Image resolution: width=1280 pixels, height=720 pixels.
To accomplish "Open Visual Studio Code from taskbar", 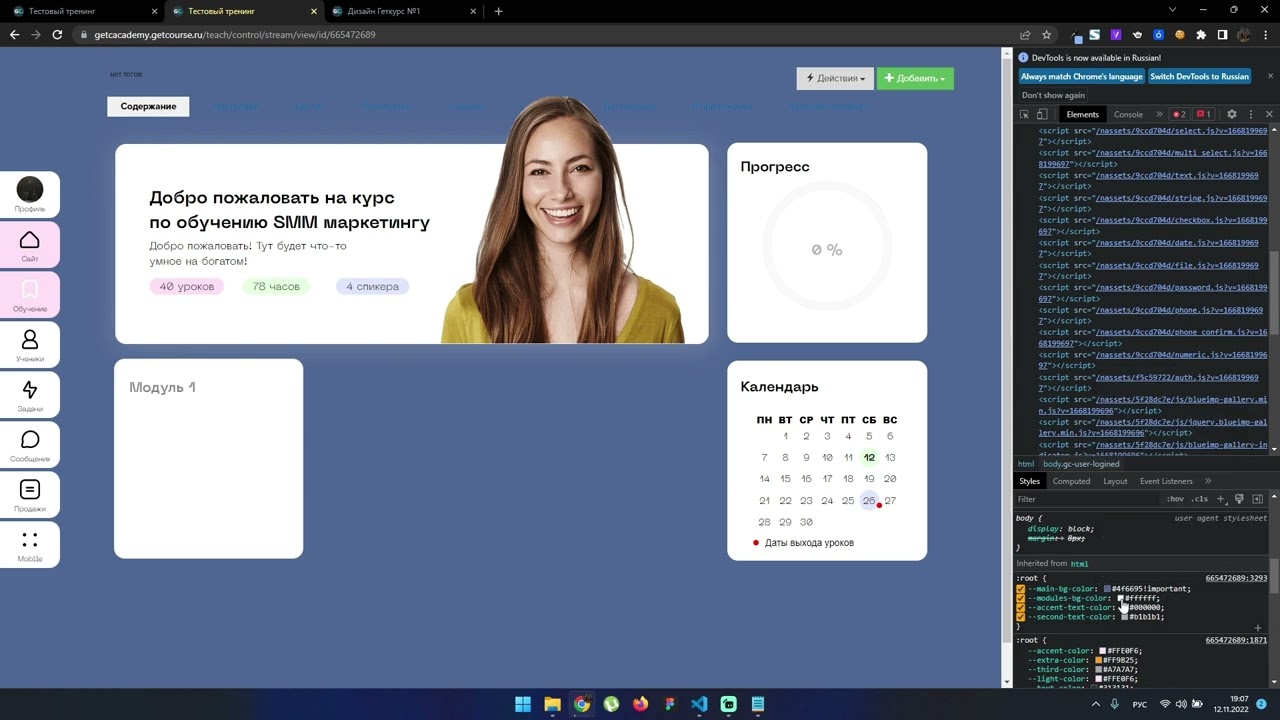I will [699, 704].
